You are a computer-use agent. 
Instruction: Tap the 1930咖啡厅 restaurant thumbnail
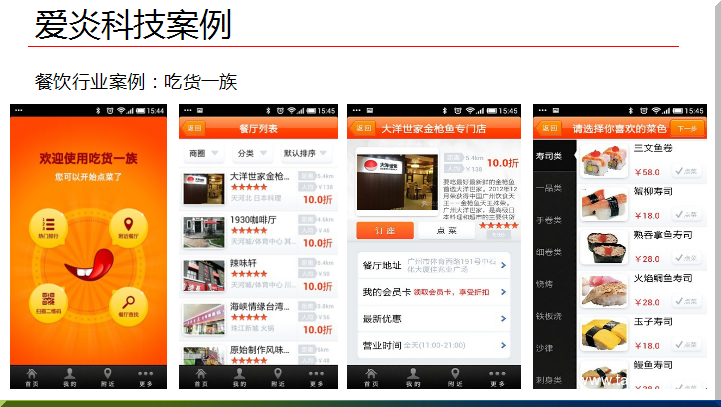pos(203,232)
